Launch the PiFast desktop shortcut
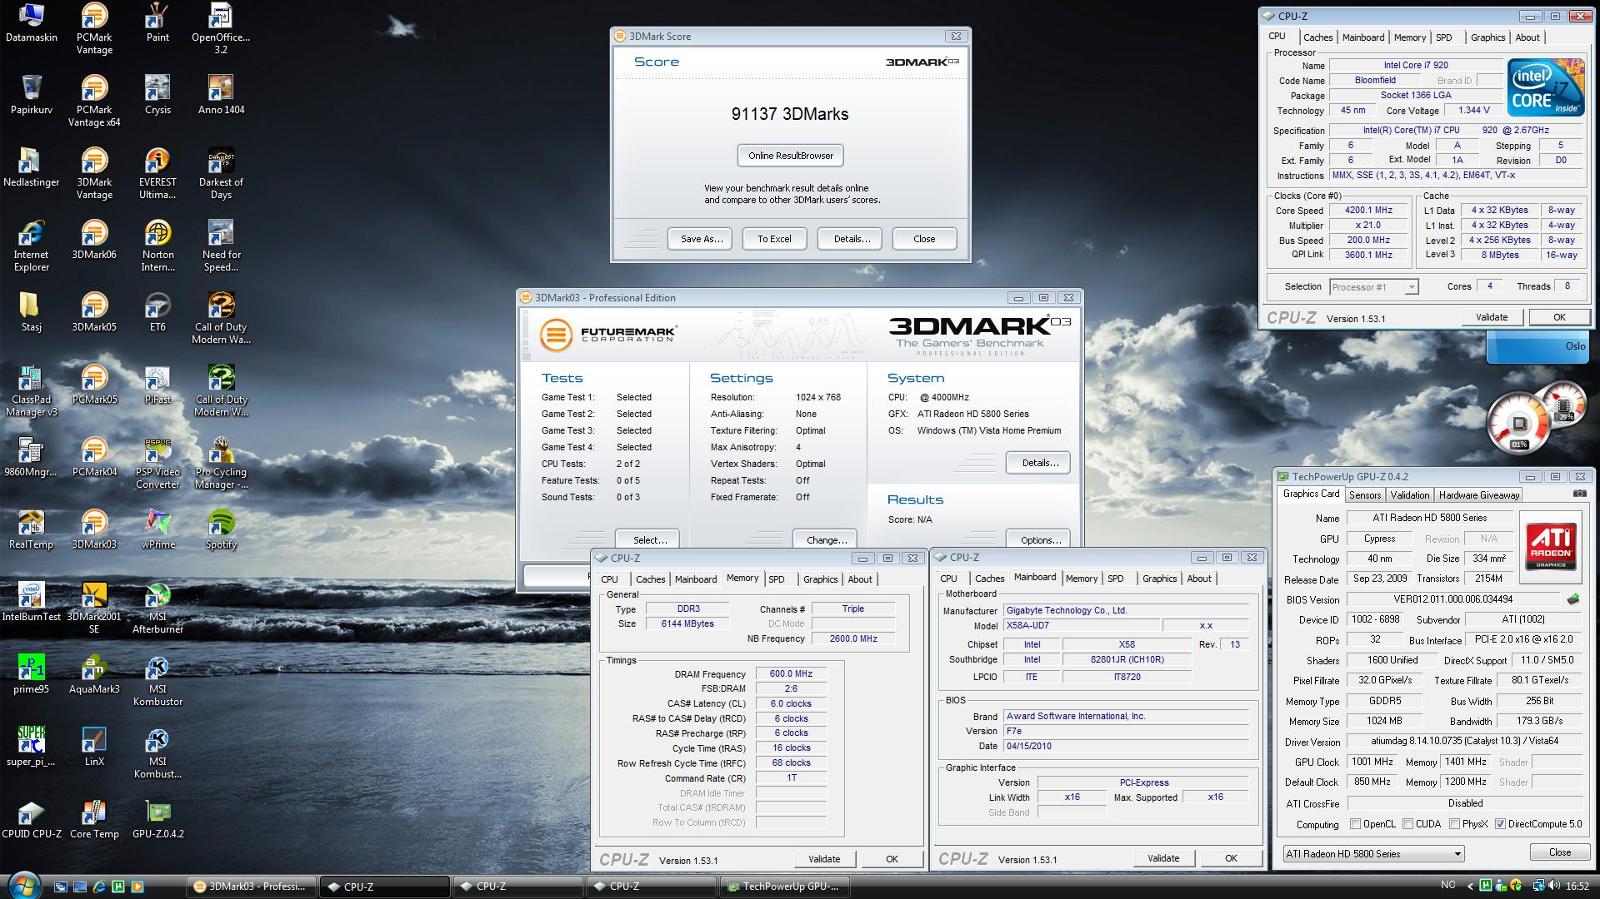The image size is (1600, 899). (157, 385)
